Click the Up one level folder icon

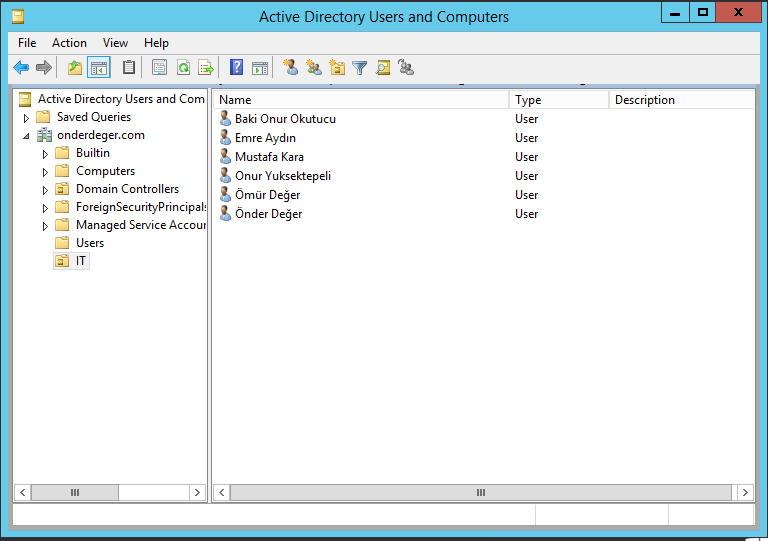75,68
